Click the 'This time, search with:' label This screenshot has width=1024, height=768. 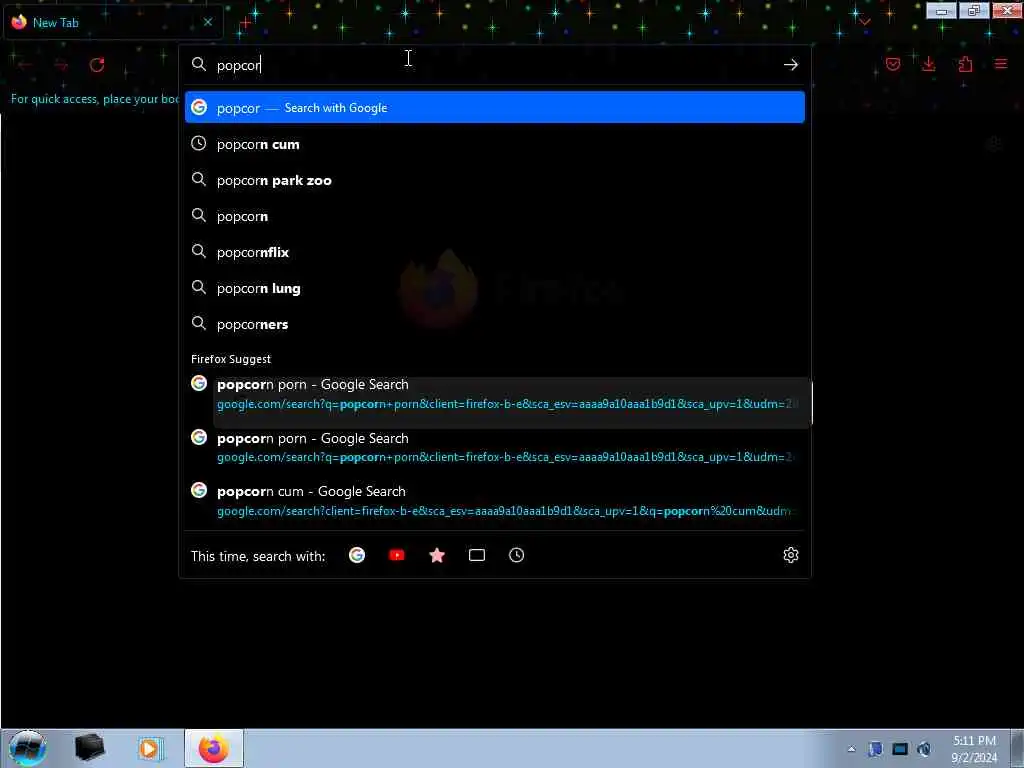click(x=258, y=556)
